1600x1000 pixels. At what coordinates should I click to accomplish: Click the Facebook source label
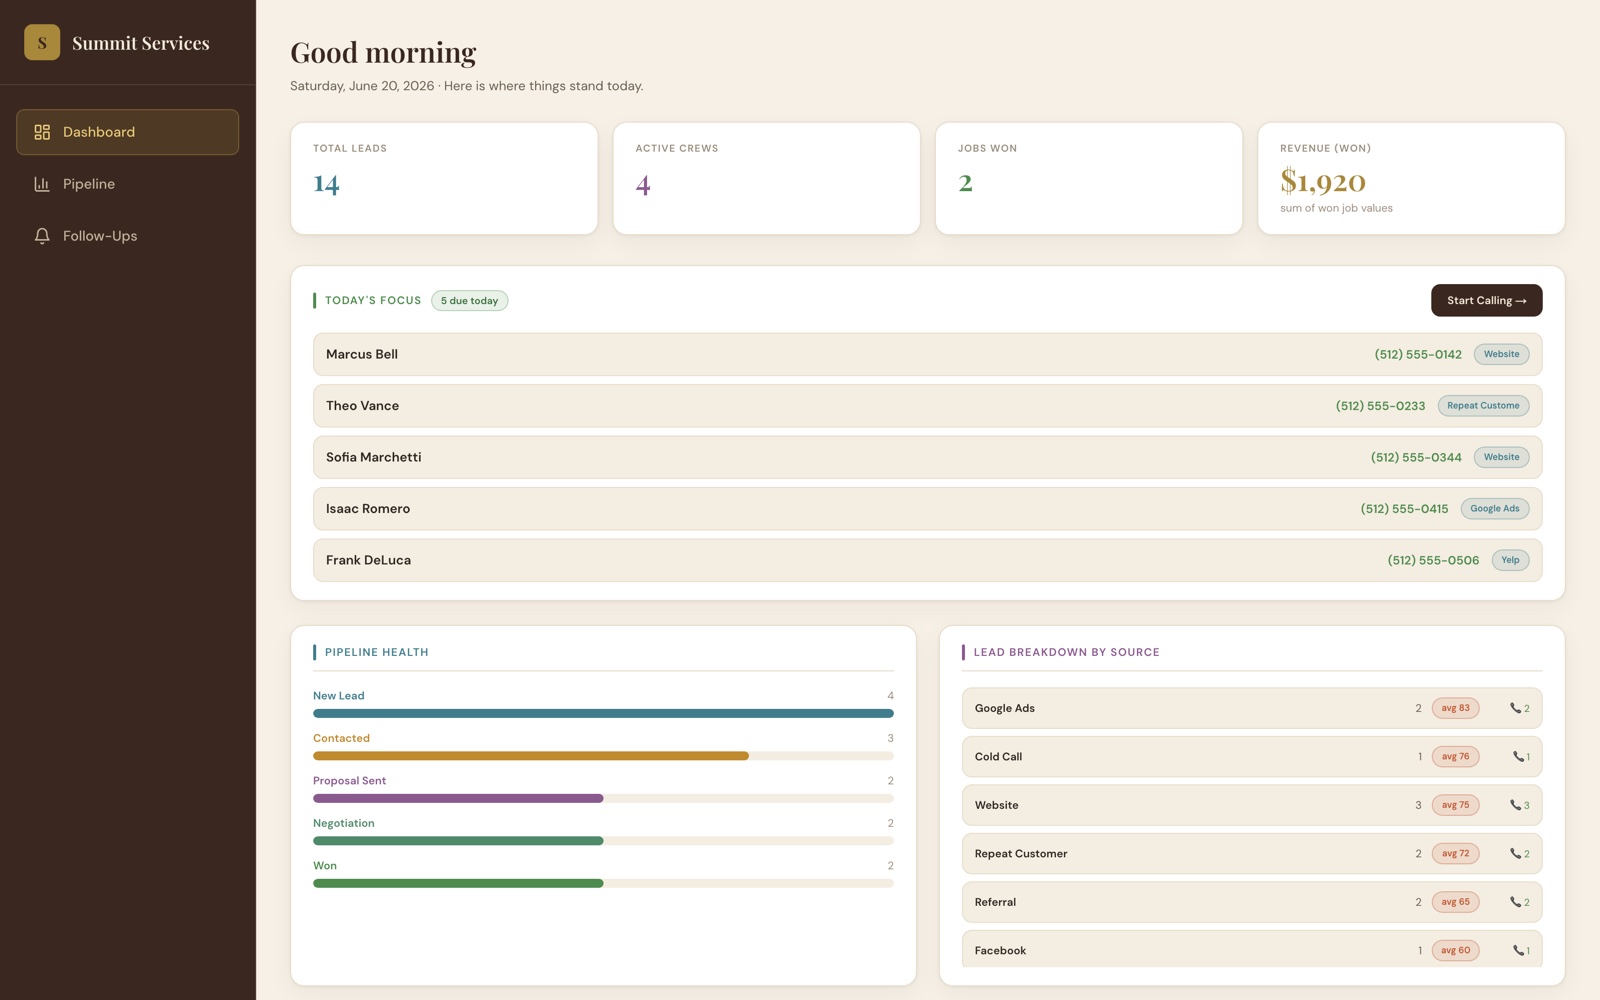pyautogui.click(x=1000, y=951)
